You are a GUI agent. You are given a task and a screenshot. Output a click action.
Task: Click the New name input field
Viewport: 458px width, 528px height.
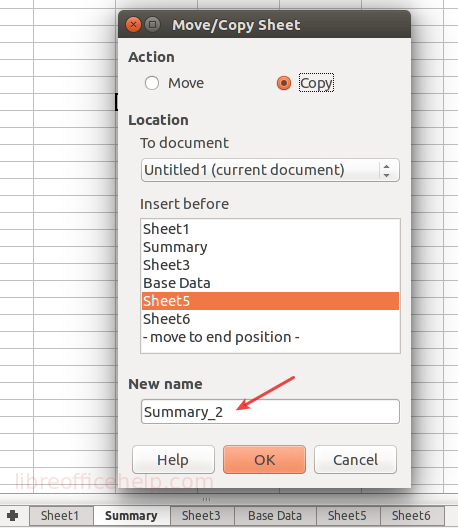270,411
